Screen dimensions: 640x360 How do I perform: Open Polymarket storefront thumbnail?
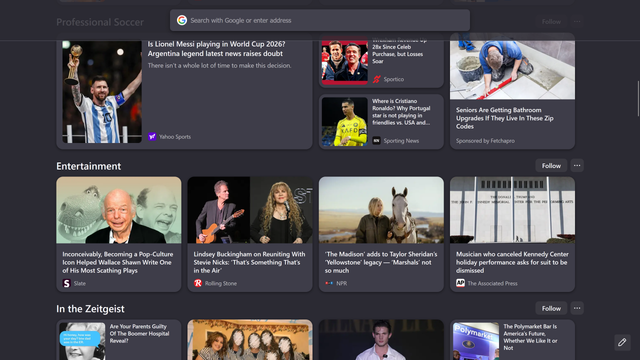(x=476, y=341)
